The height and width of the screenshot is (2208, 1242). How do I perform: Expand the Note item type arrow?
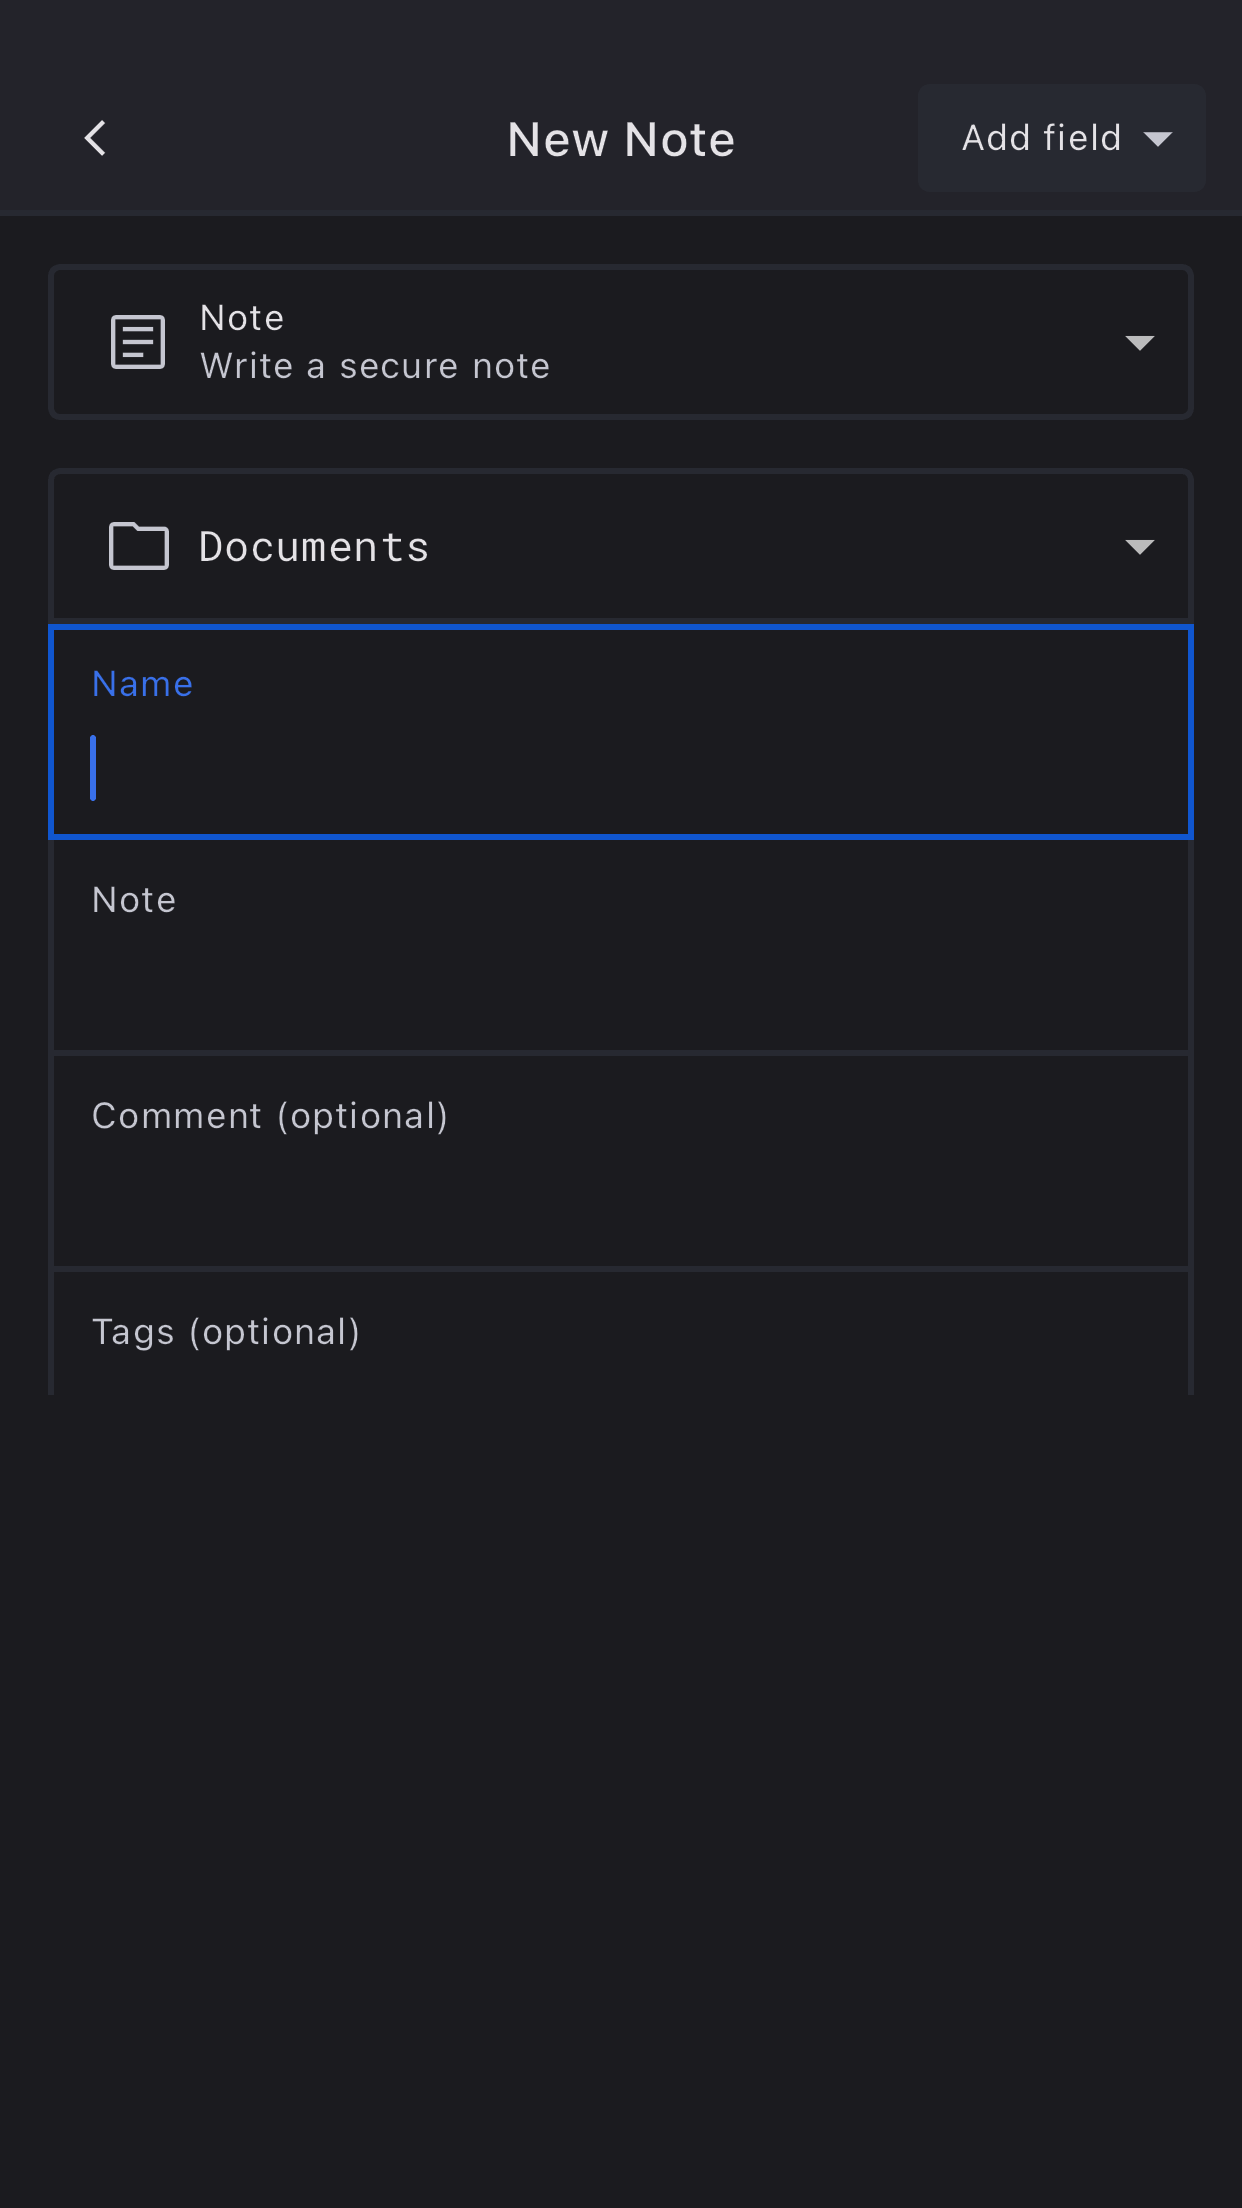(x=1139, y=343)
